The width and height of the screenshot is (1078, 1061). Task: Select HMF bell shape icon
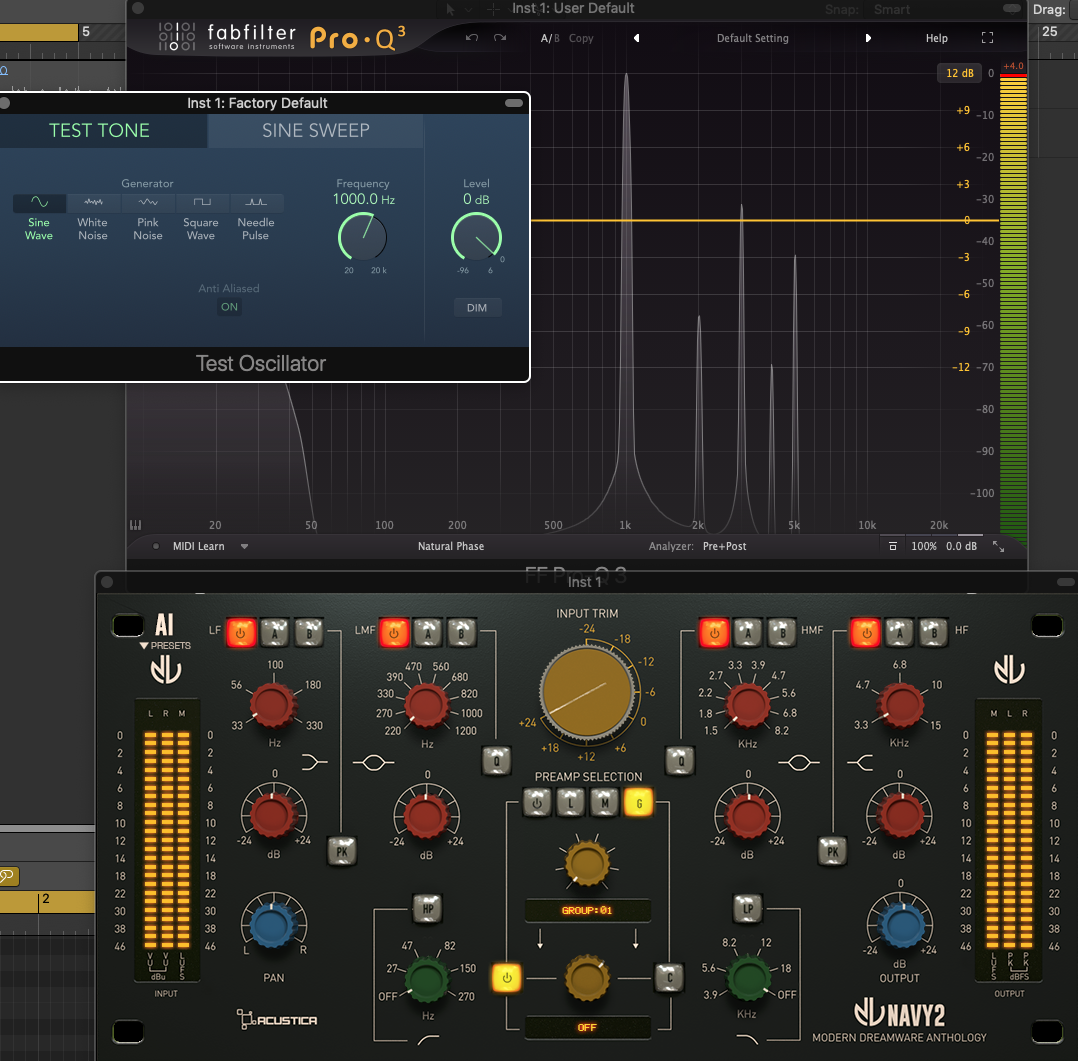(x=799, y=763)
